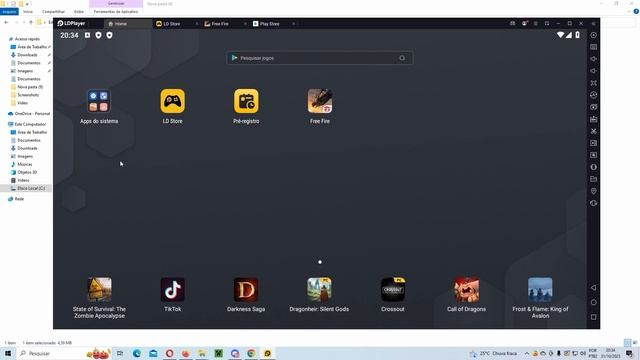Viewport: 640px width, 360px height.
Task: Close the Play Store tab
Action: pyautogui.click(x=293, y=24)
